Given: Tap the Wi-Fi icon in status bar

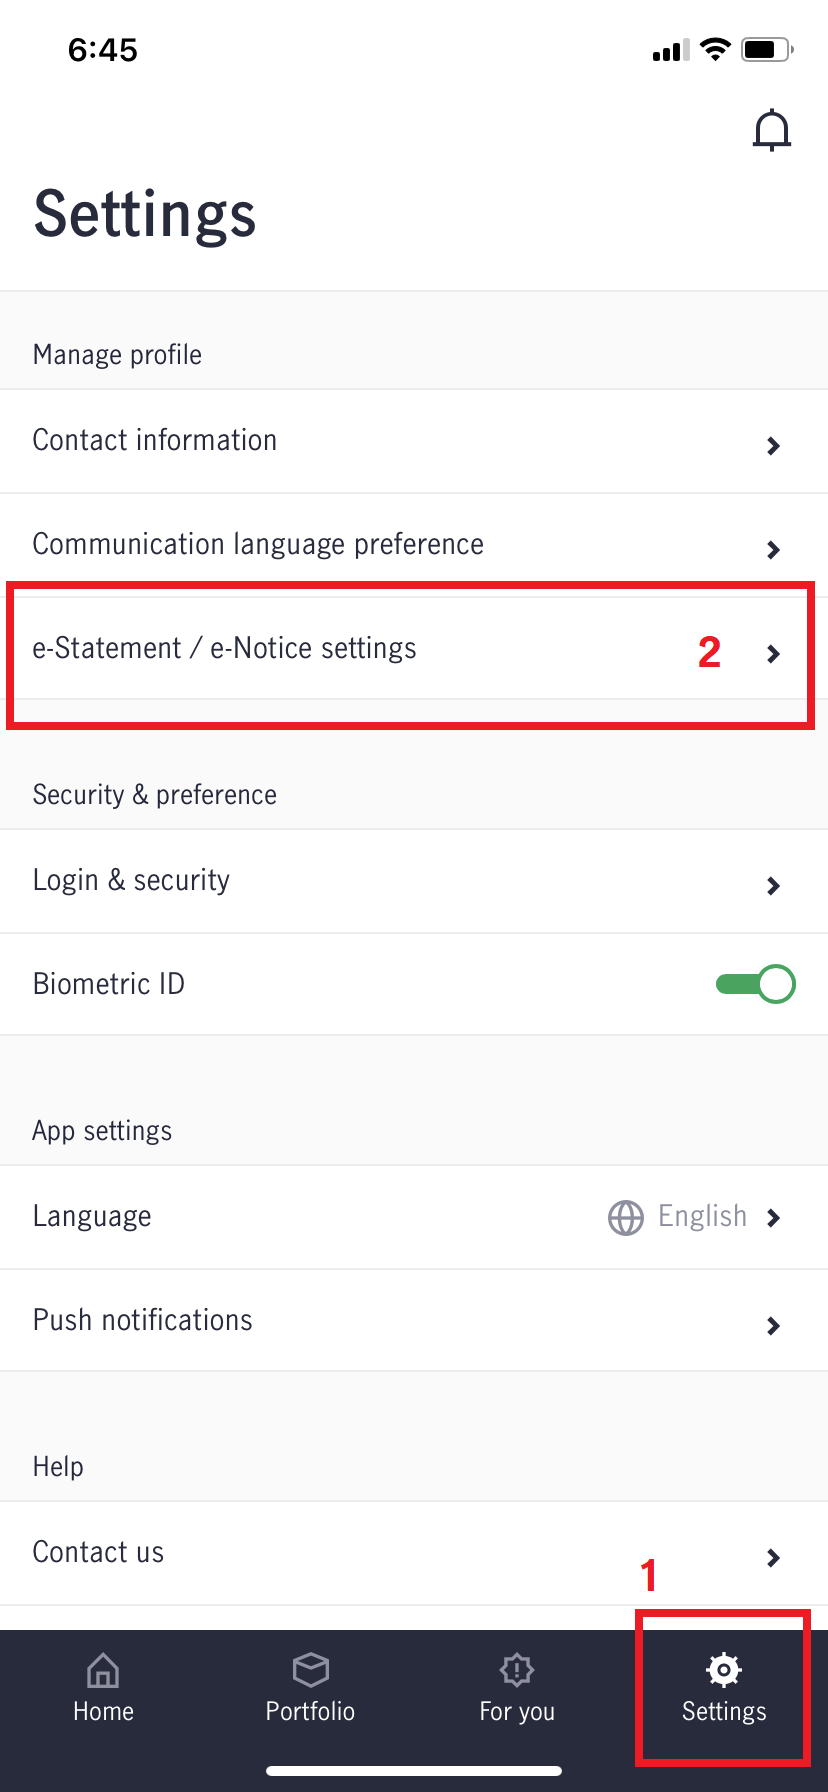Looking at the screenshot, I should [x=715, y=49].
